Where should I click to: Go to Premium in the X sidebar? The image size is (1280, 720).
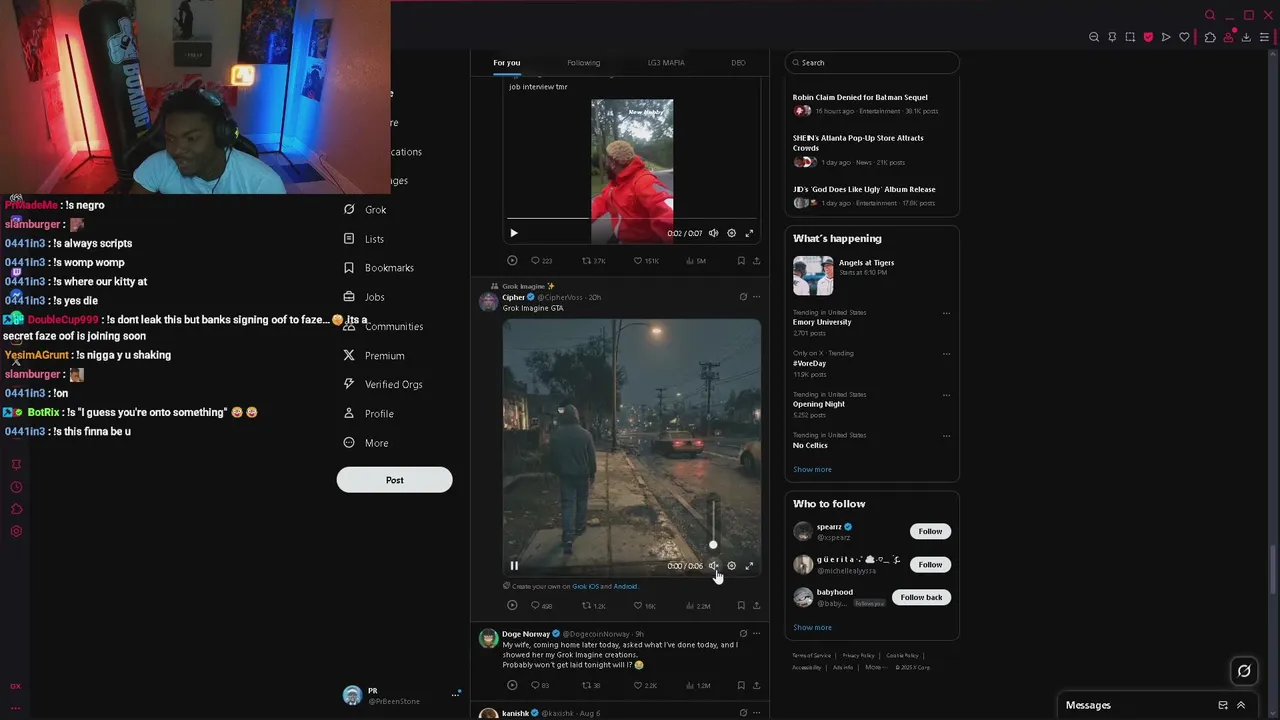click(374, 356)
